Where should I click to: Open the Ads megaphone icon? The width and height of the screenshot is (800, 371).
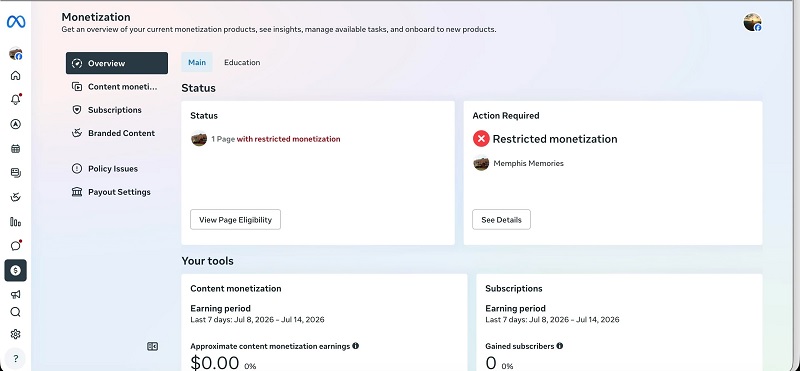[16, 294]
